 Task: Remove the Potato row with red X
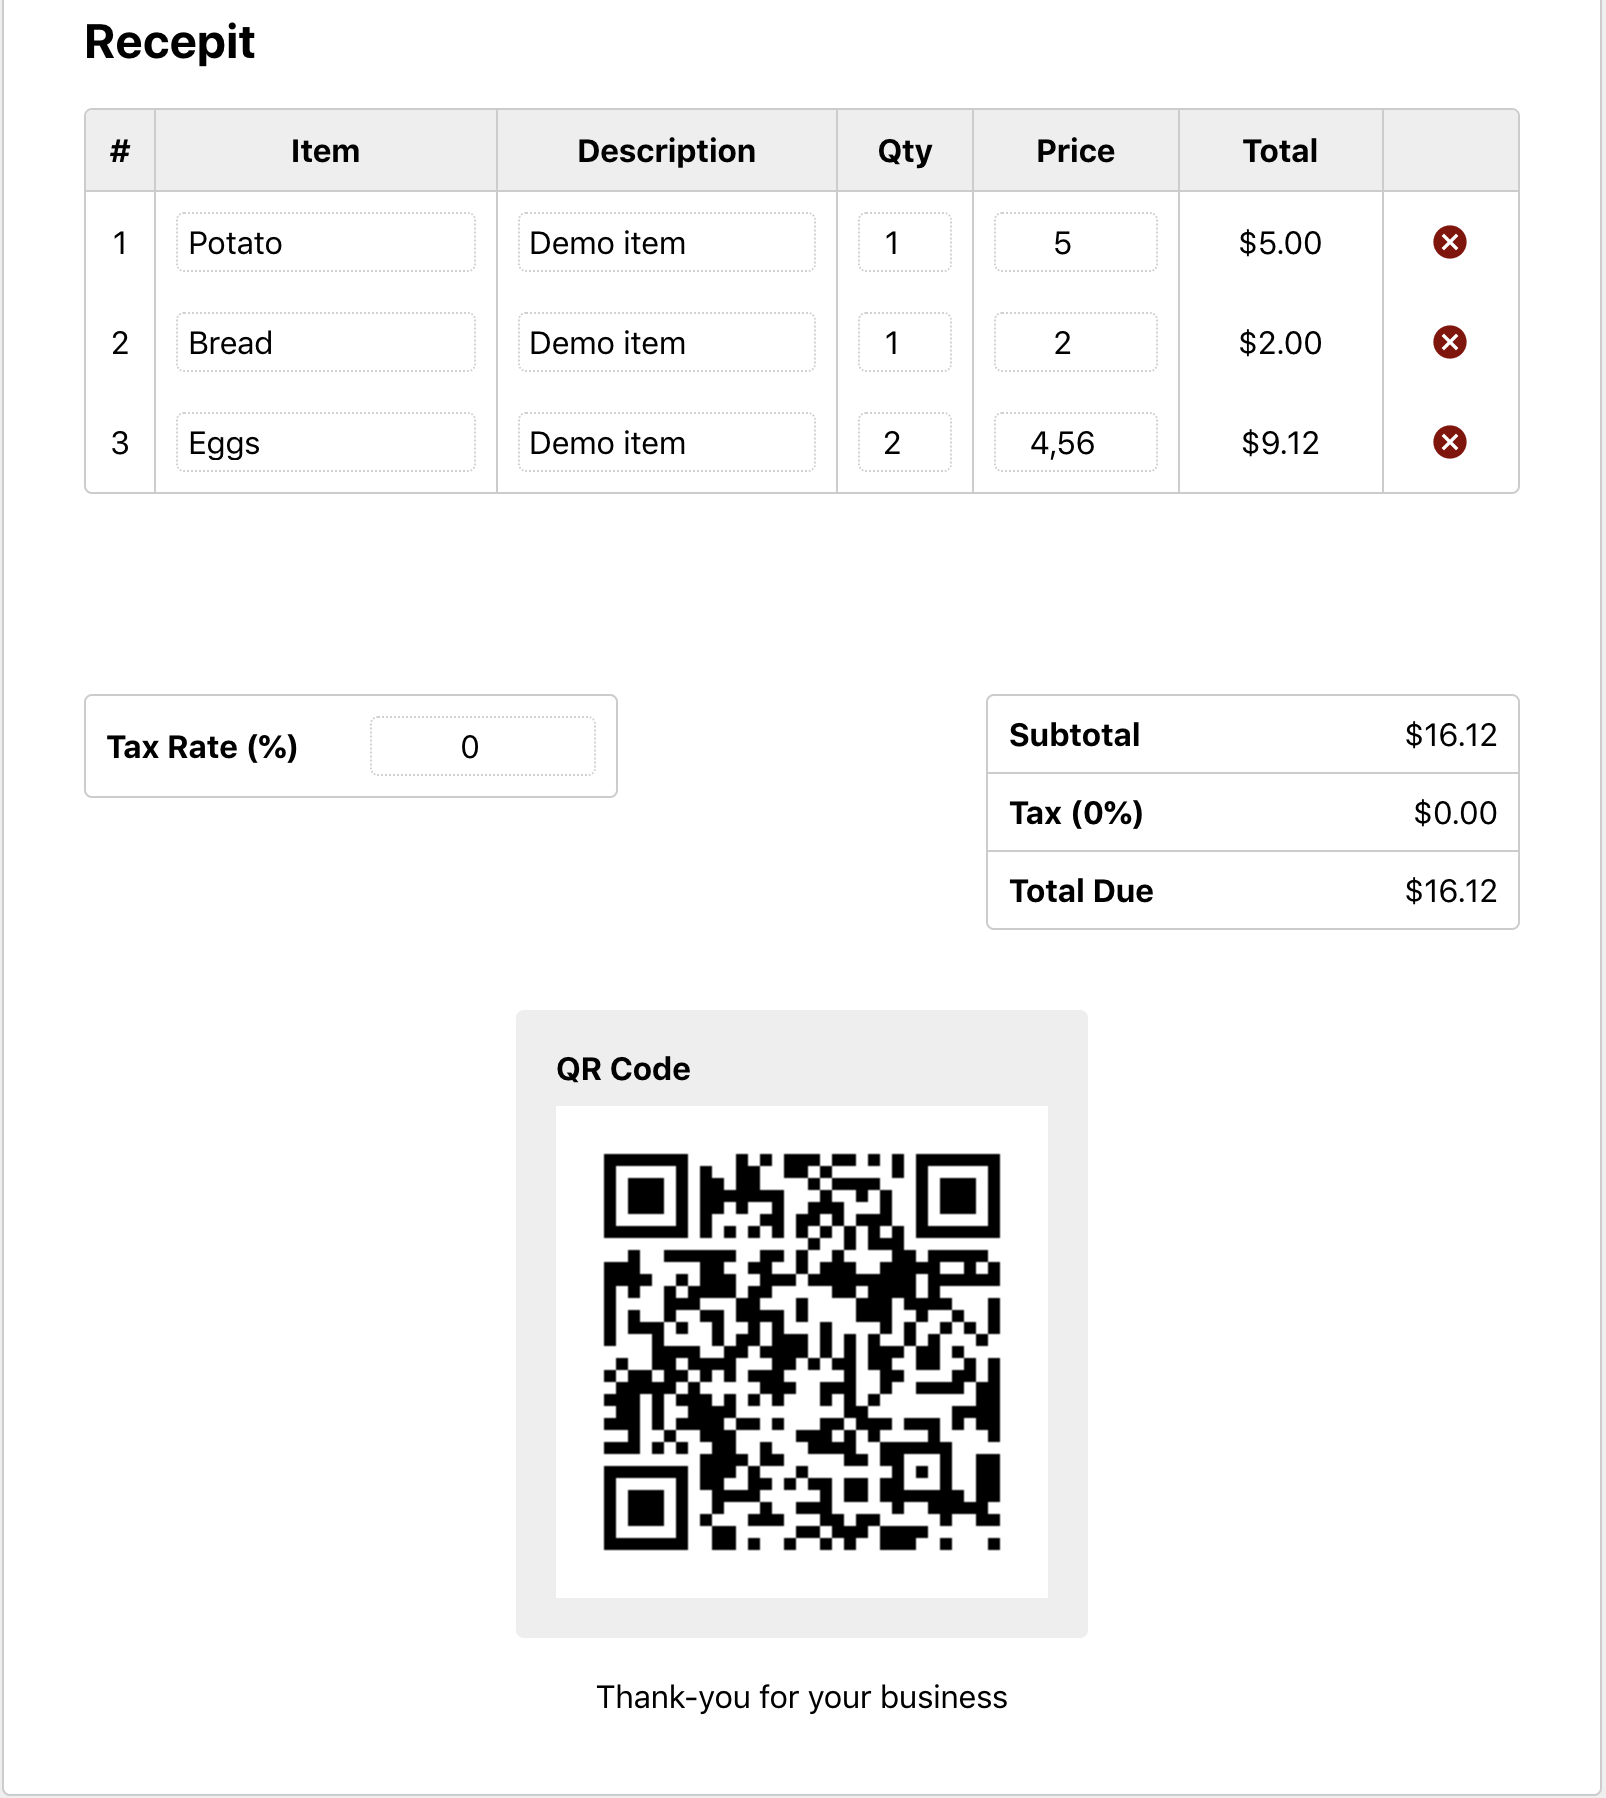coord(1449,242)
